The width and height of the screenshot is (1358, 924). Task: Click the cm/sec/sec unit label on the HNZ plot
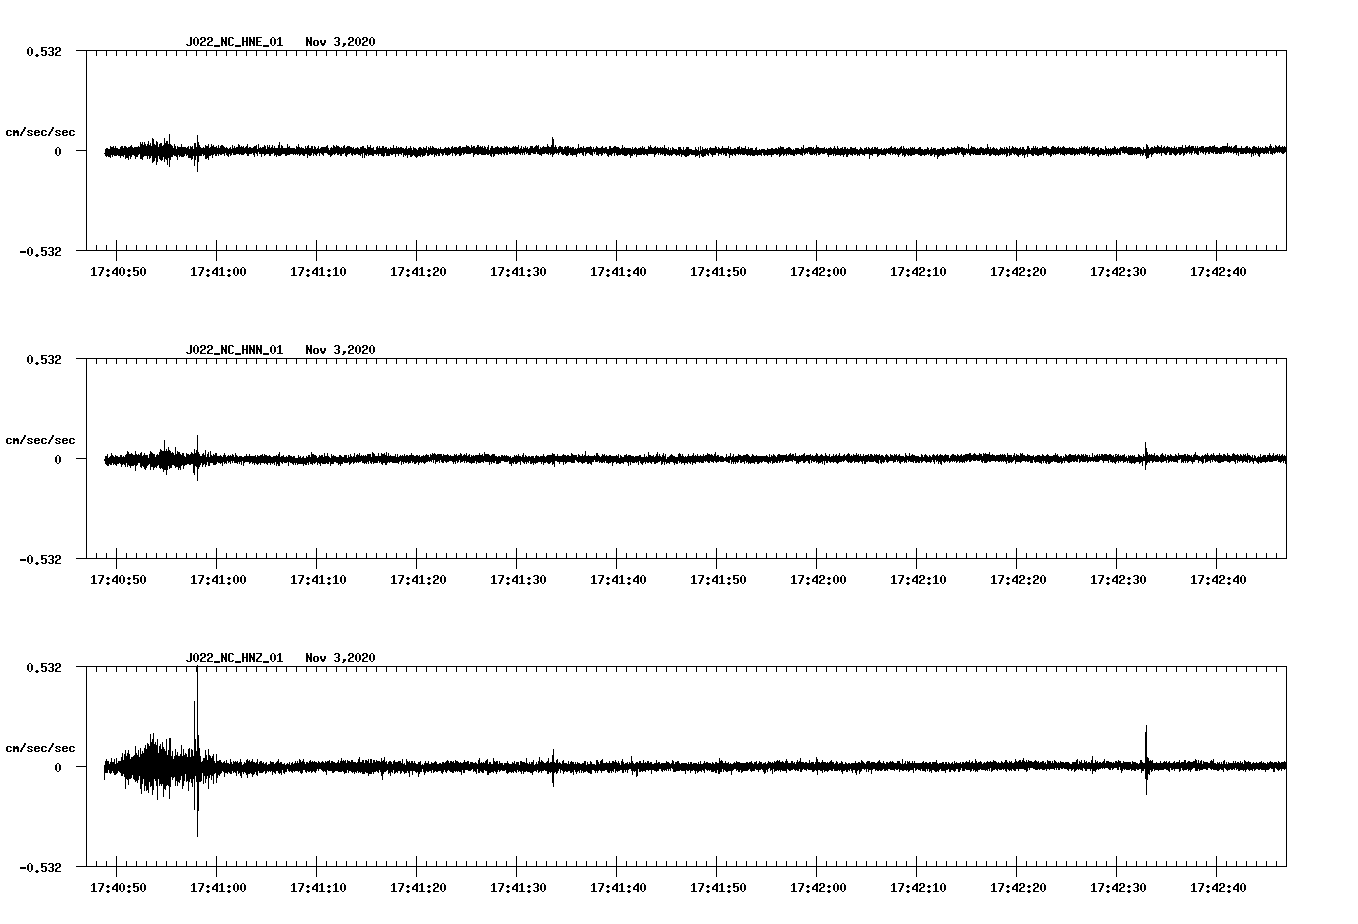[x=41, y=748]
